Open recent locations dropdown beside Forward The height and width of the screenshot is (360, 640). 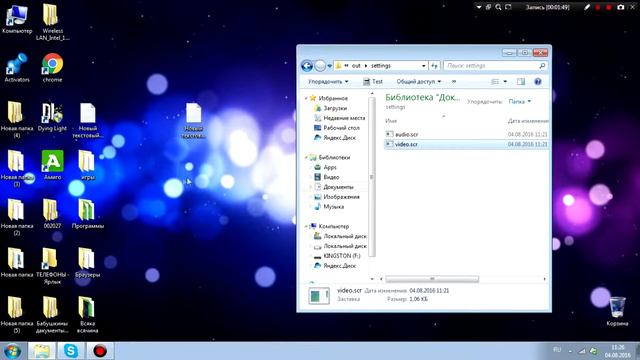click(329, 65)
